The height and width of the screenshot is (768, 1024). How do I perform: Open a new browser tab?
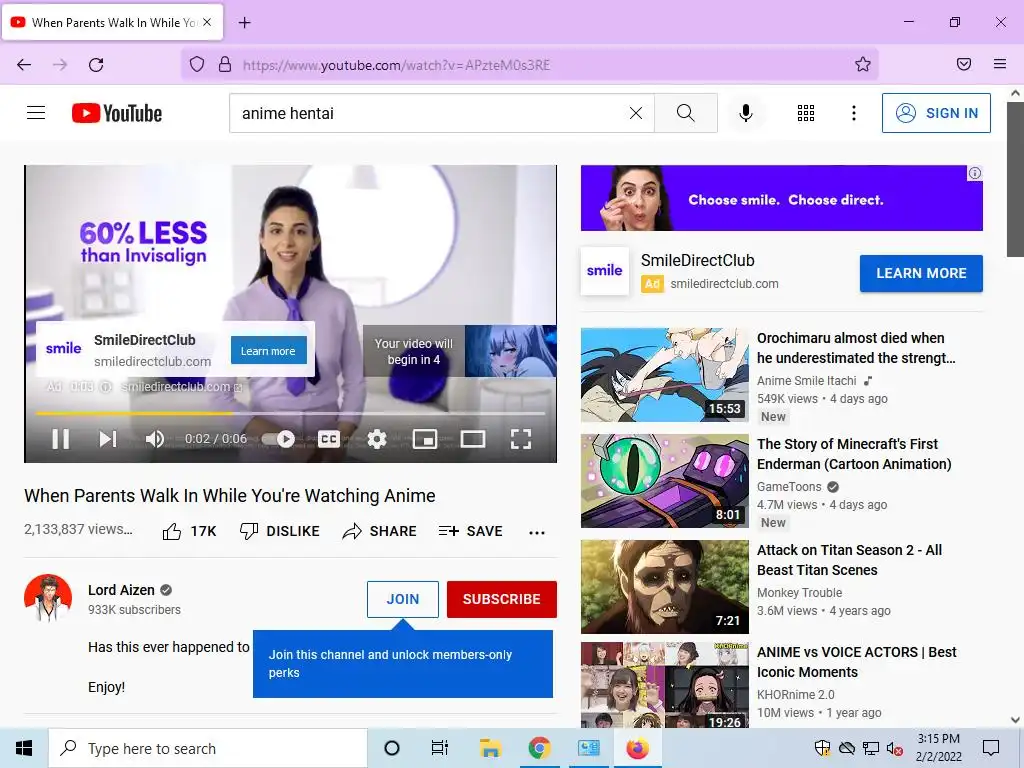click(x=244, y=23)
